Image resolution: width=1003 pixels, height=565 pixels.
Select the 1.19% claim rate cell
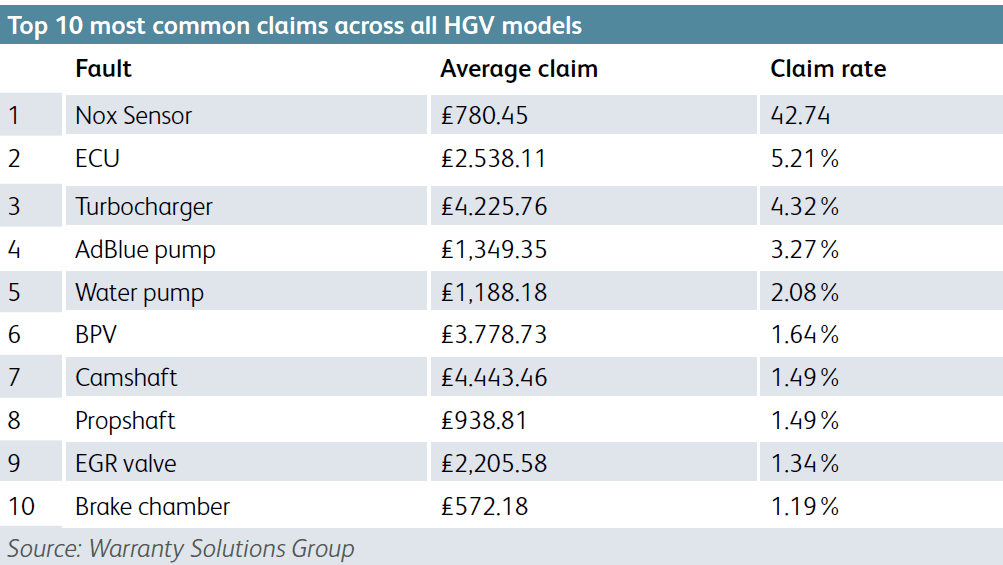804,507
